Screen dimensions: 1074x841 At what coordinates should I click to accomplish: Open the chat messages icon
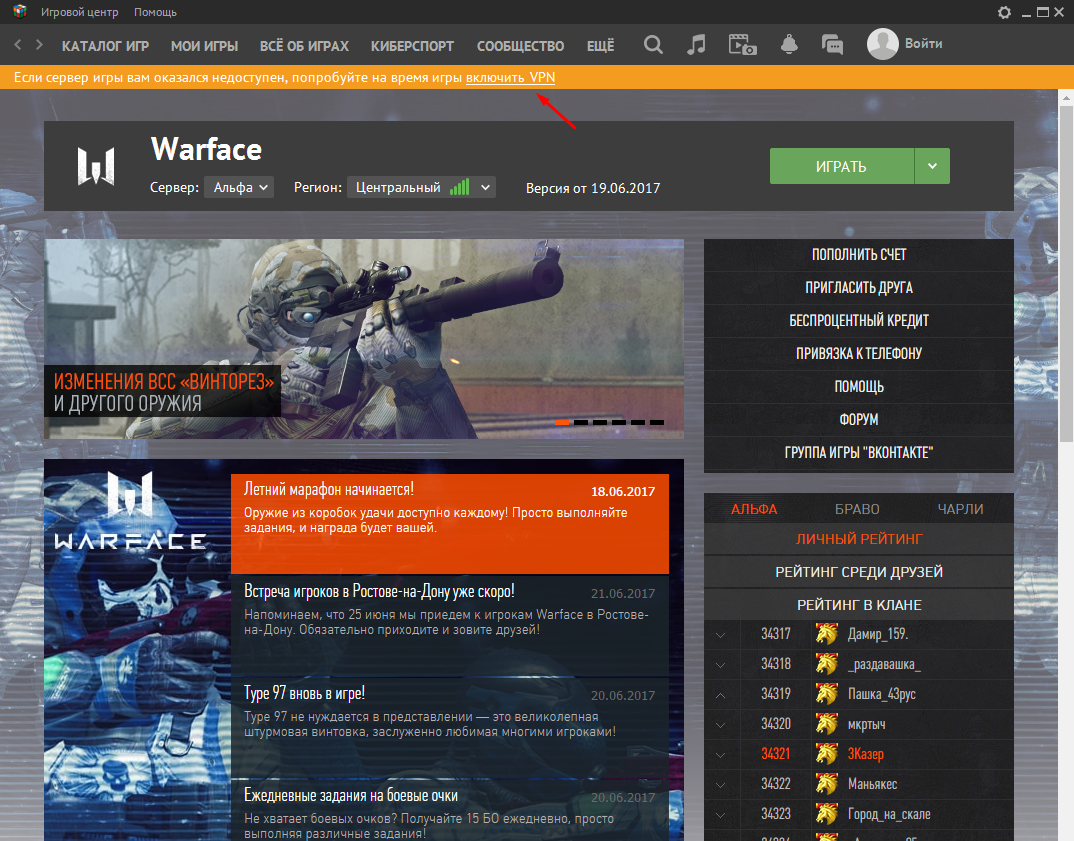click(832, 45)
